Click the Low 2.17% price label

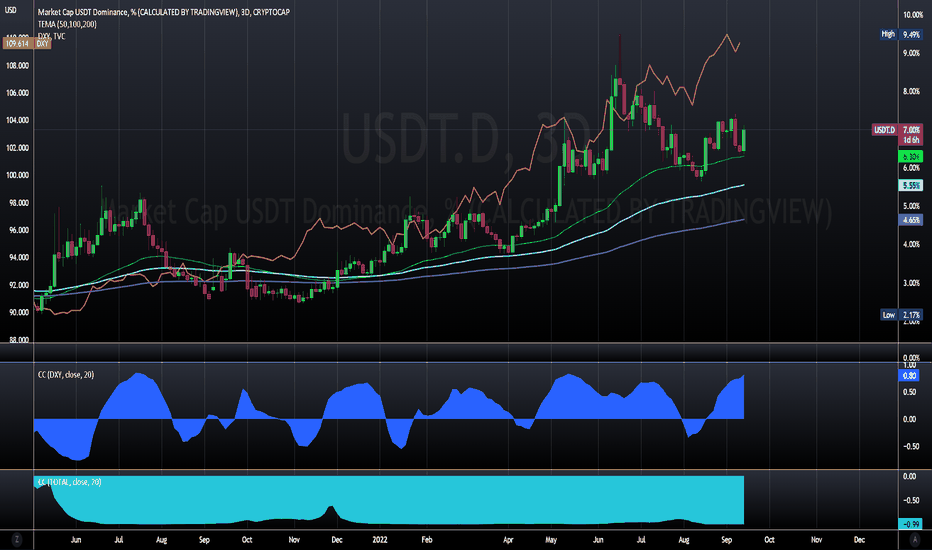click(901, 315)
